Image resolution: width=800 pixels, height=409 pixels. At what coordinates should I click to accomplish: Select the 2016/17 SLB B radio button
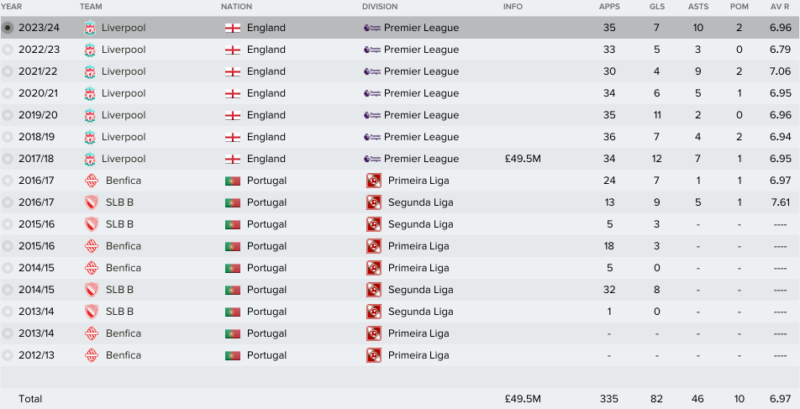[x=7, y=202]
